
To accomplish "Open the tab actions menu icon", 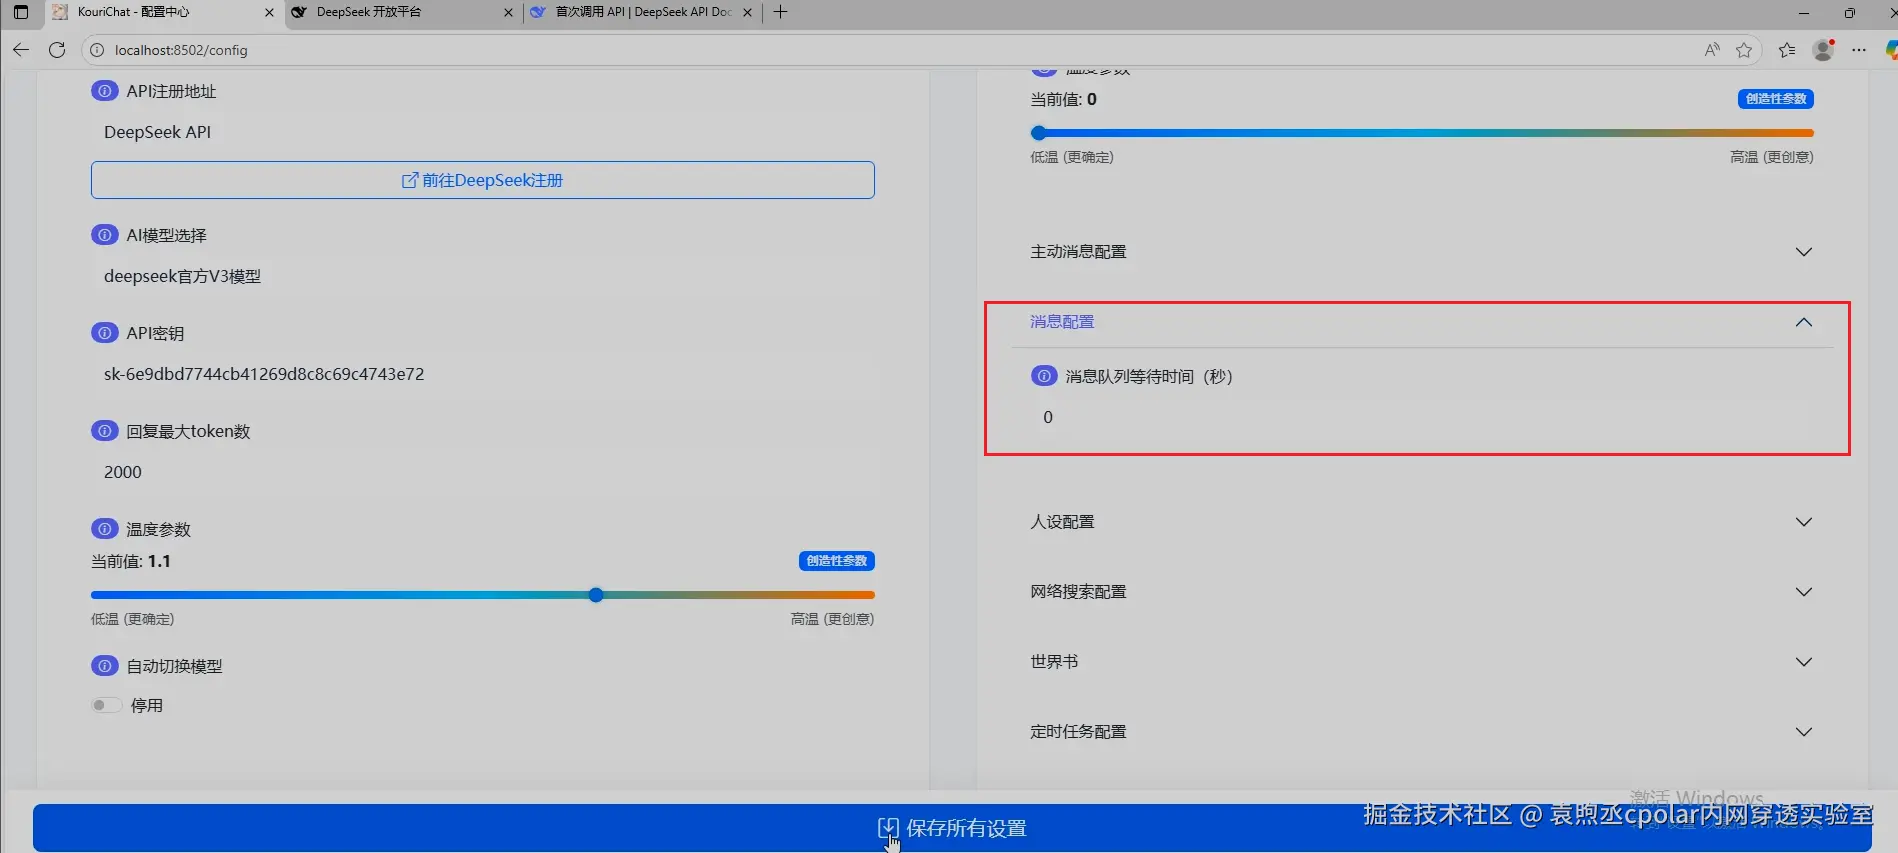I will click(21, 12).
